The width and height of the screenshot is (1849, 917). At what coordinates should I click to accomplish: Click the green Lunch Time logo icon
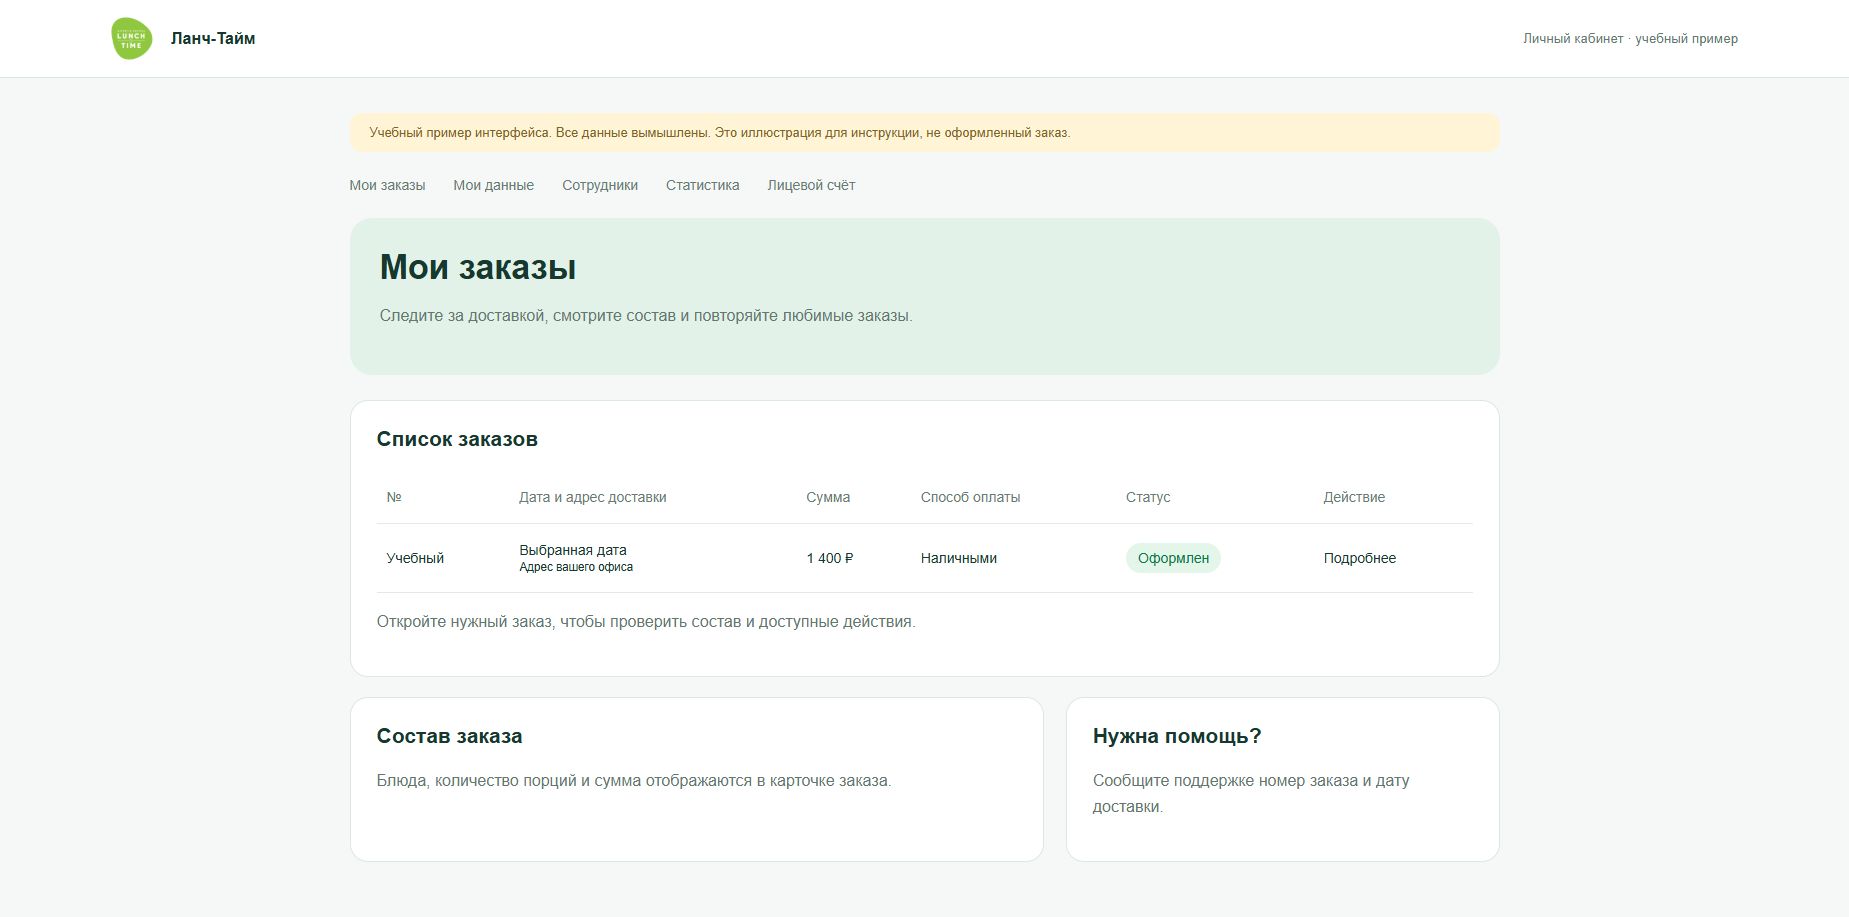(x=132, y=38)
